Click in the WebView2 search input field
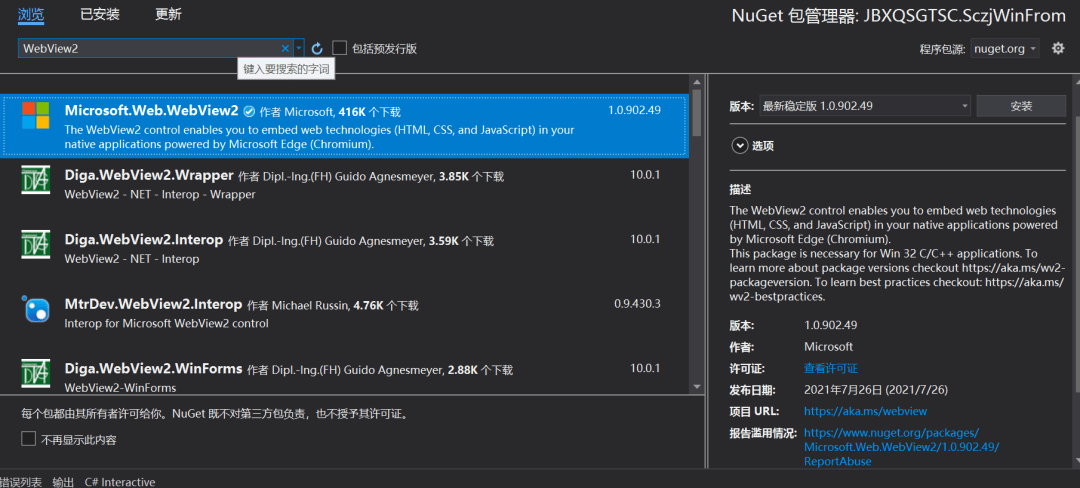 [x=148, y=48]
